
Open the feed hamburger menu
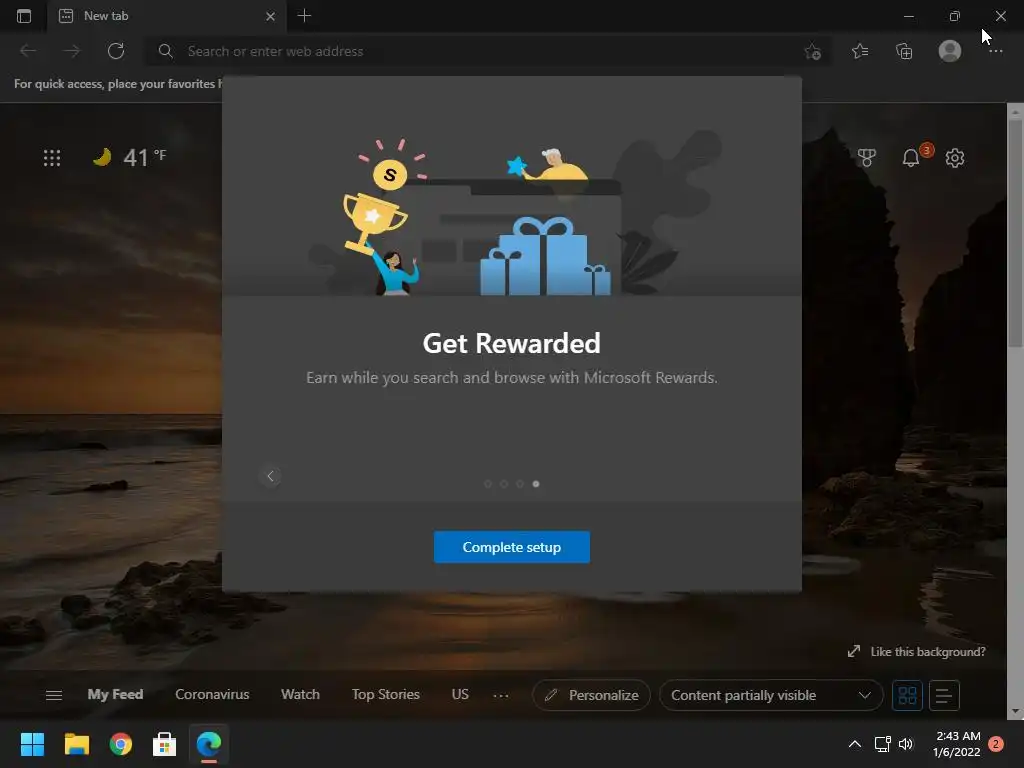pyautogui.click(x=54, y=696)
